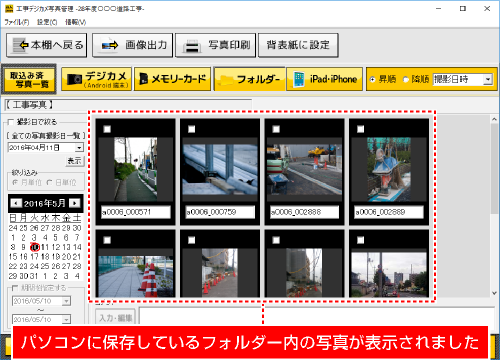The width and height of the screenshot is (500, 361).
Task: Select the 日単位 radio option
Action: [50, 182]
